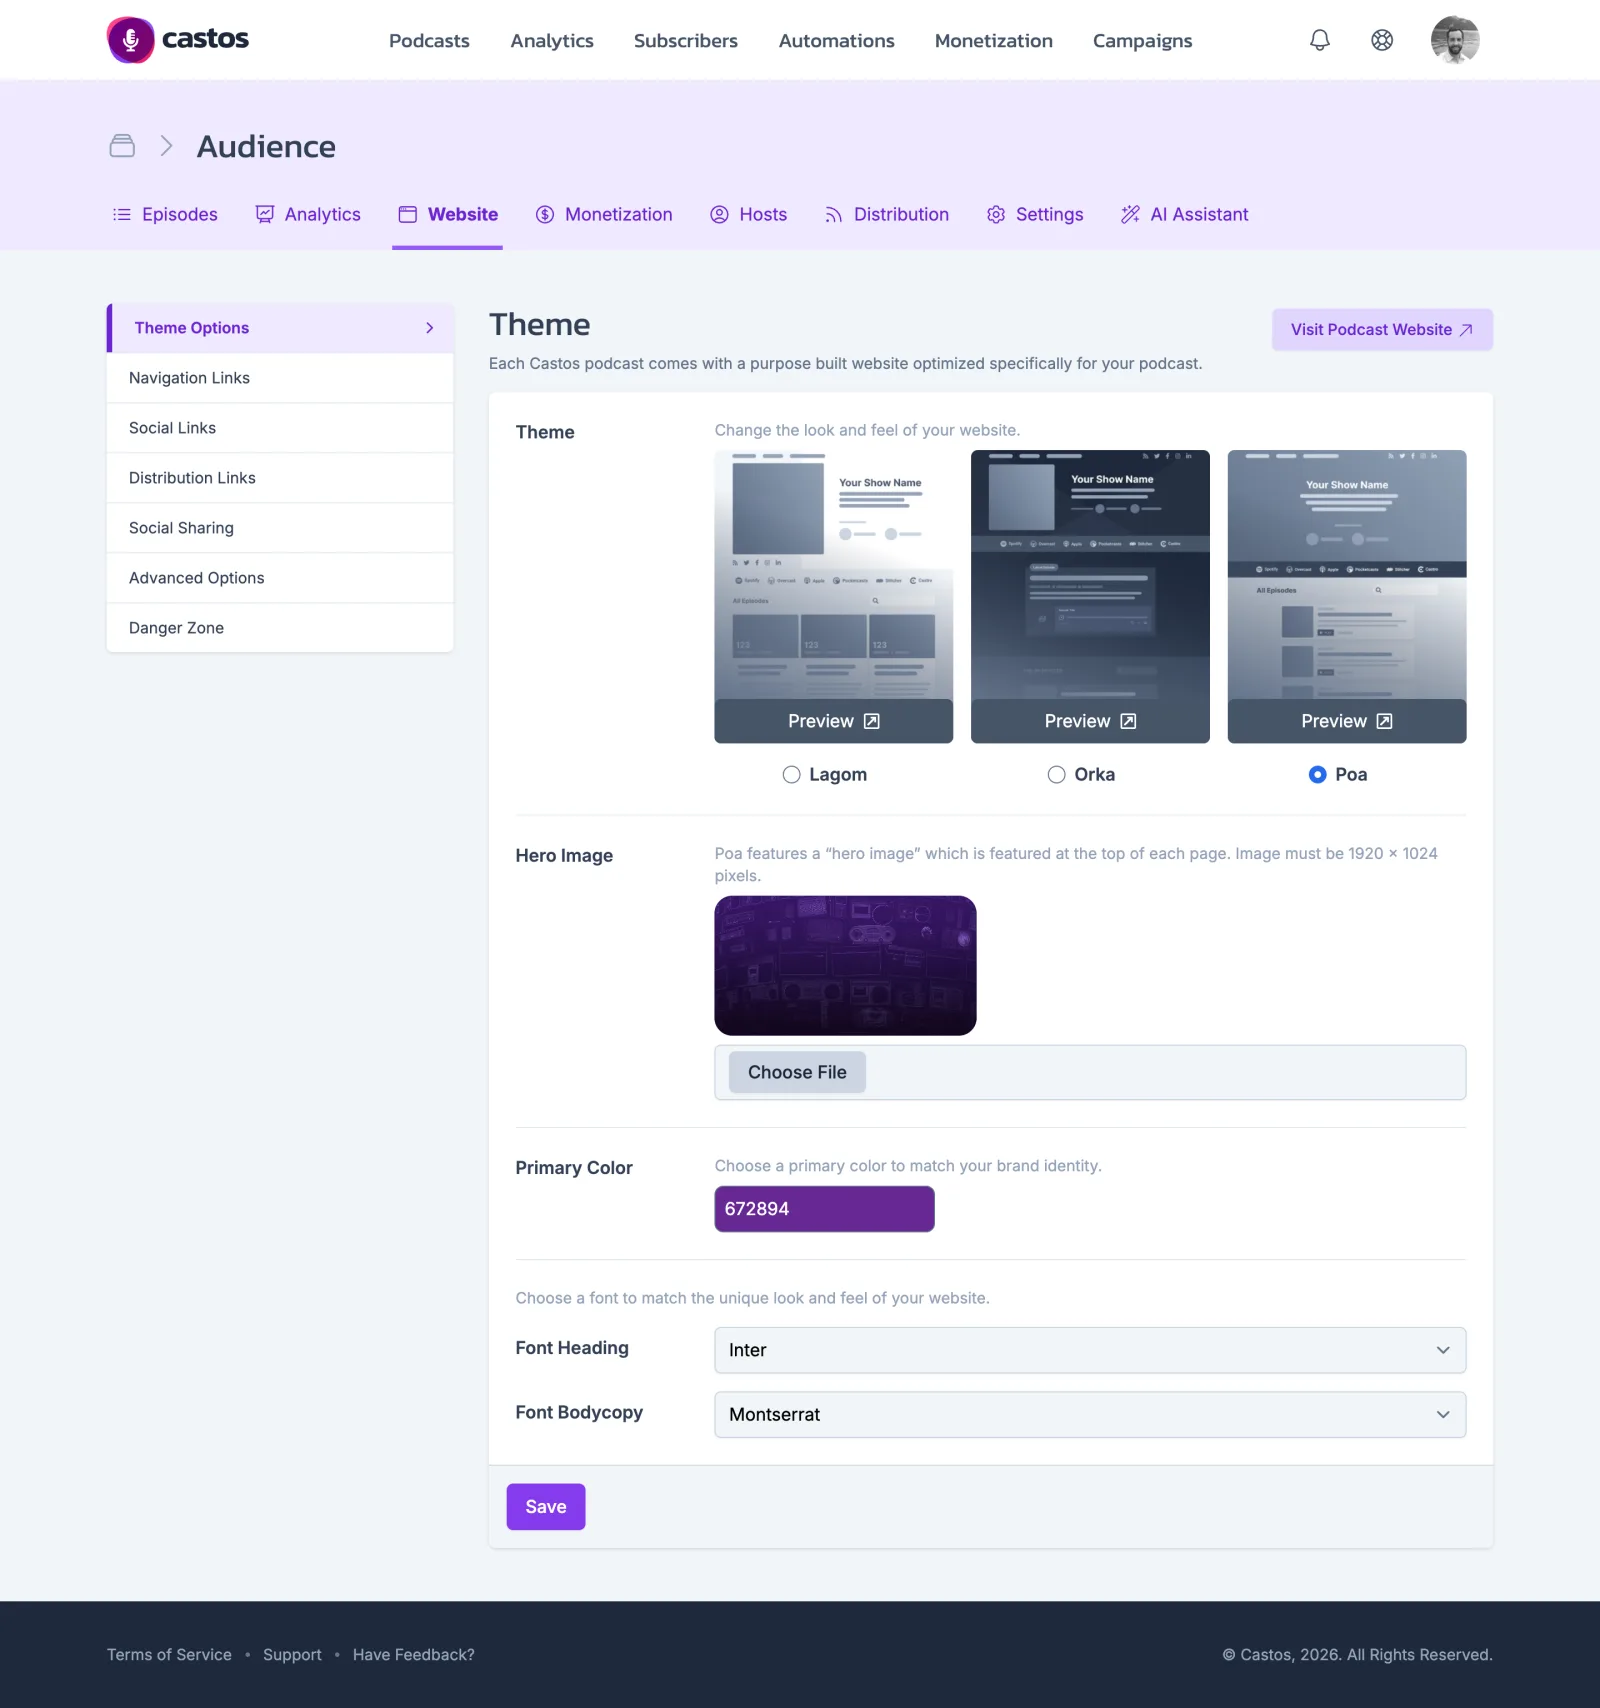The height and width of the screenshot is (1708, 1600).
Task: Select the Orka theme radio button
Action: click(x=1057, y=775)
